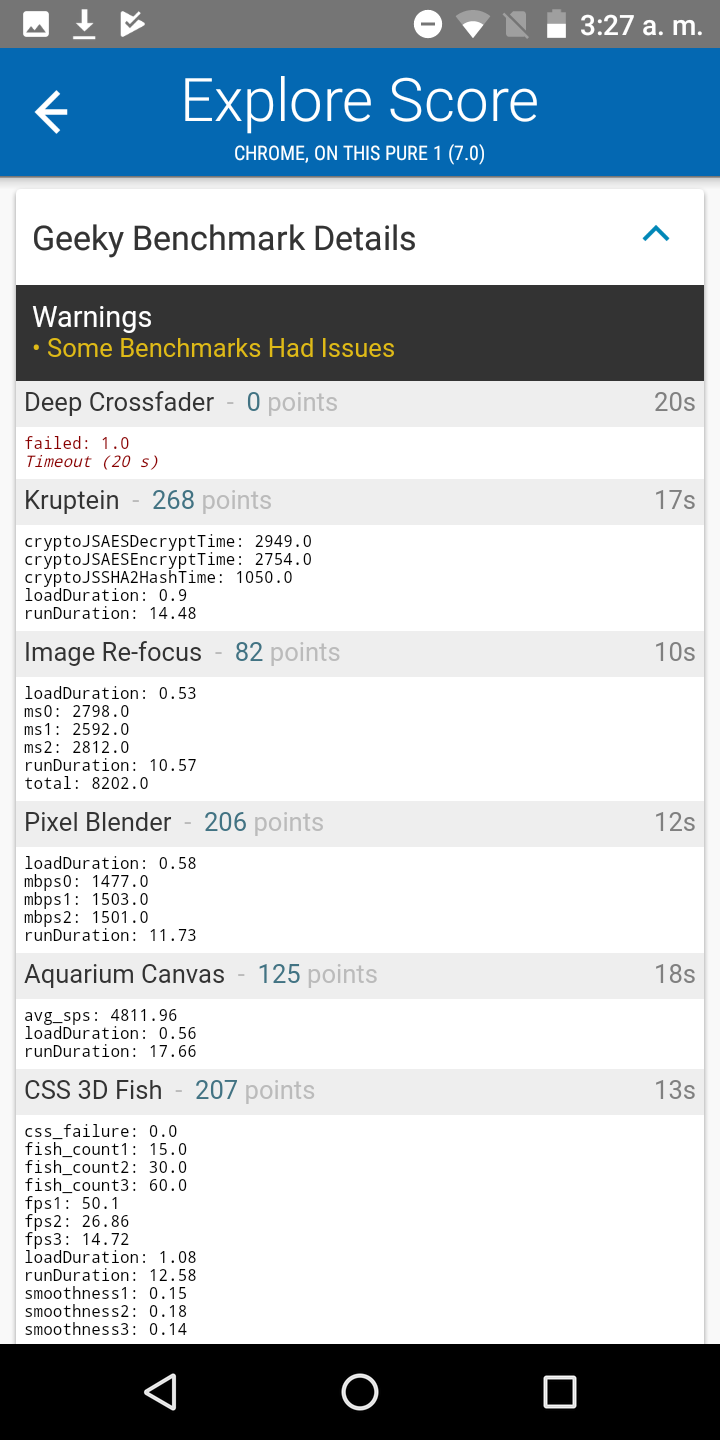The height and width of the screenshot is (1440, 720).
Task: Tap the Pixel Blender benchmark header
Action: (360, 823)
